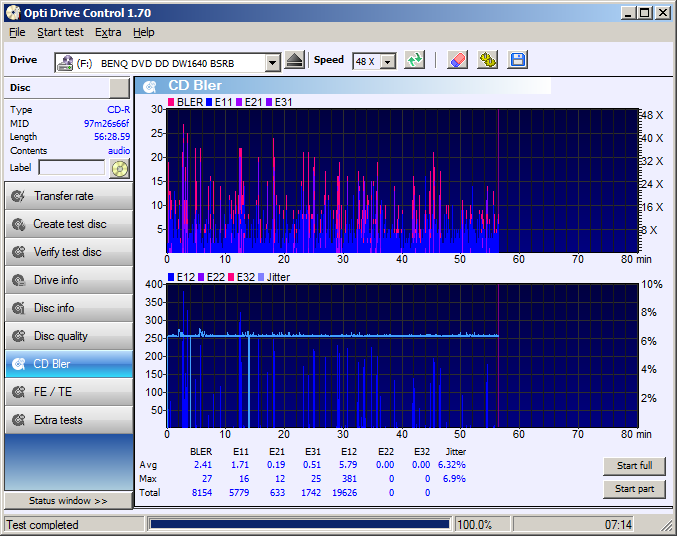Image resolution: width=677 pixels, height=536 pixels.
Task: Click the eraser icon to erase disc
Action: (x=457, y=60)
